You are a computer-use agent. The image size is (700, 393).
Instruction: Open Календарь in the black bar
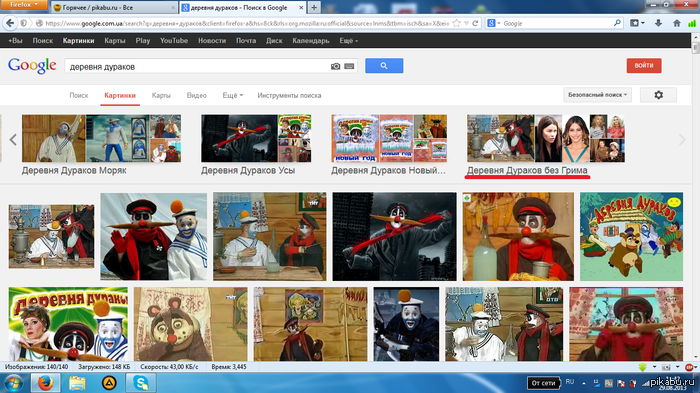click(311, 41)
